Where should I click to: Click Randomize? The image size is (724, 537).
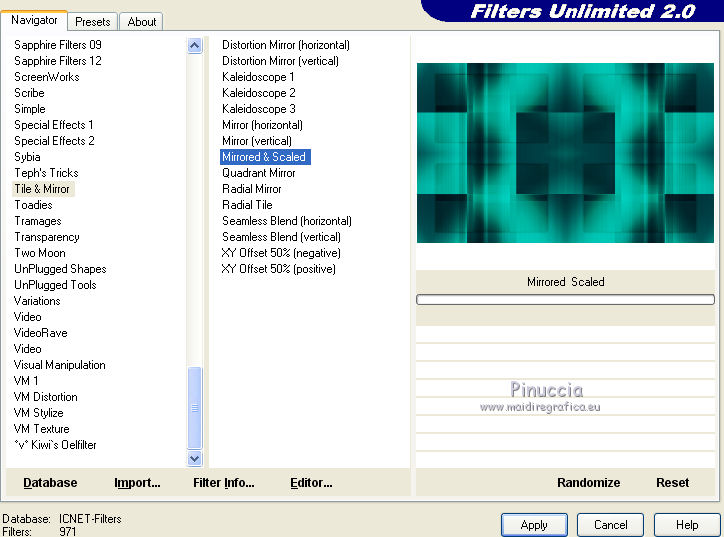tap(588, 483)
